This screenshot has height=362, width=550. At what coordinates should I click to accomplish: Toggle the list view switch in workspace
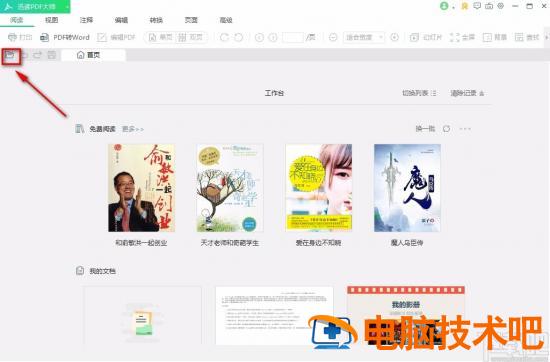(x=419, y=93)
